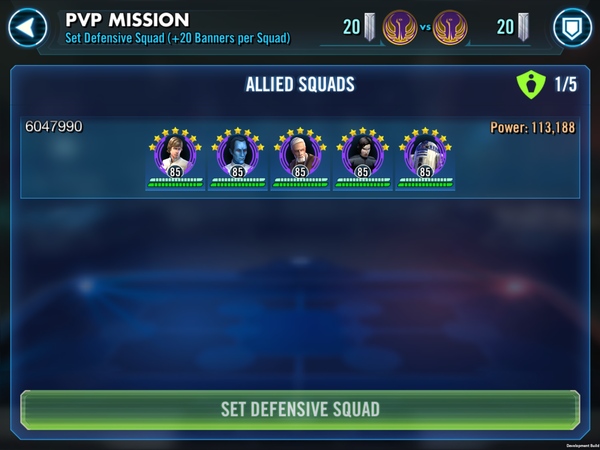Tap the left guild emblem

400,28
